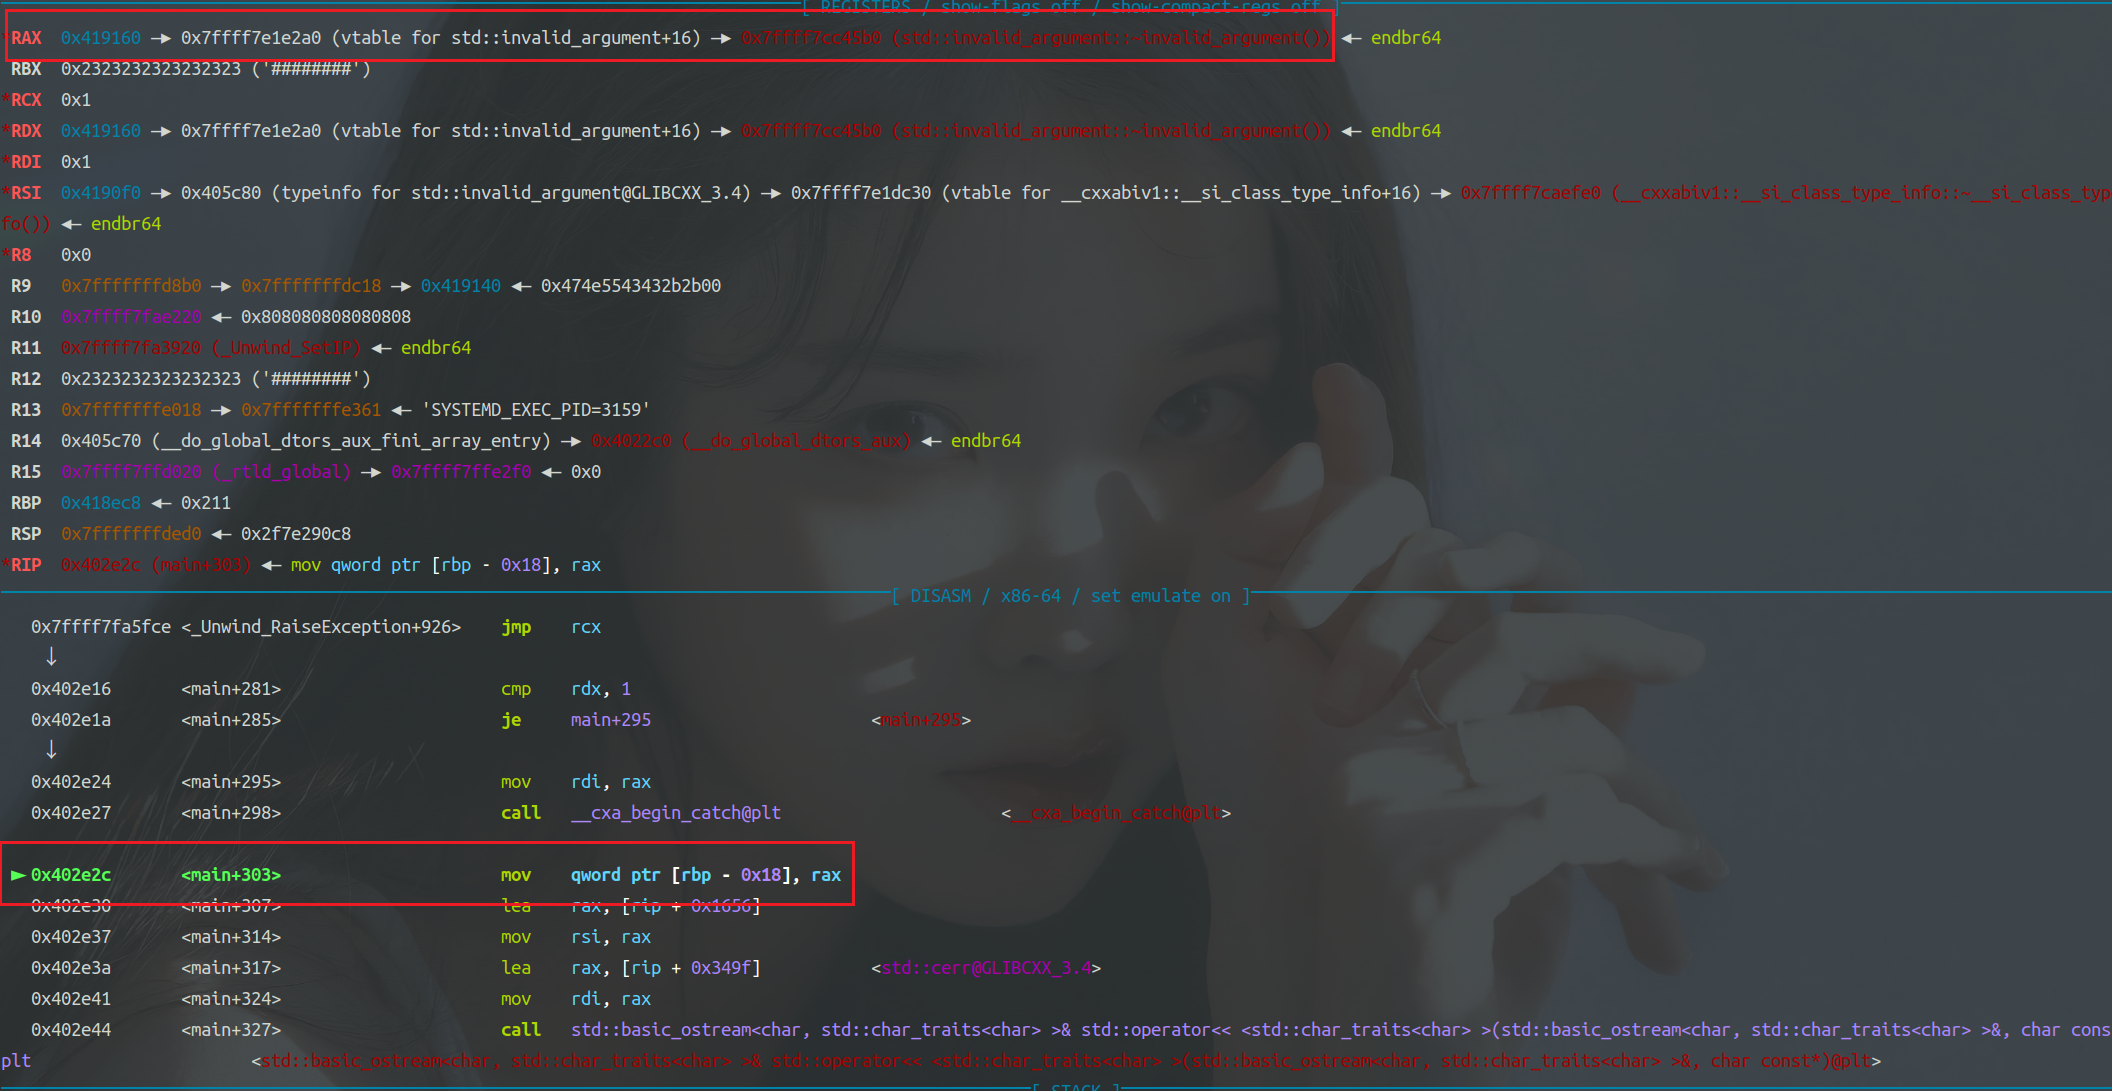The image size is (2112, 1091).
Task: Select typeinfo address 0x405c80 in RSI row
Action: click(x=221, y=193)
